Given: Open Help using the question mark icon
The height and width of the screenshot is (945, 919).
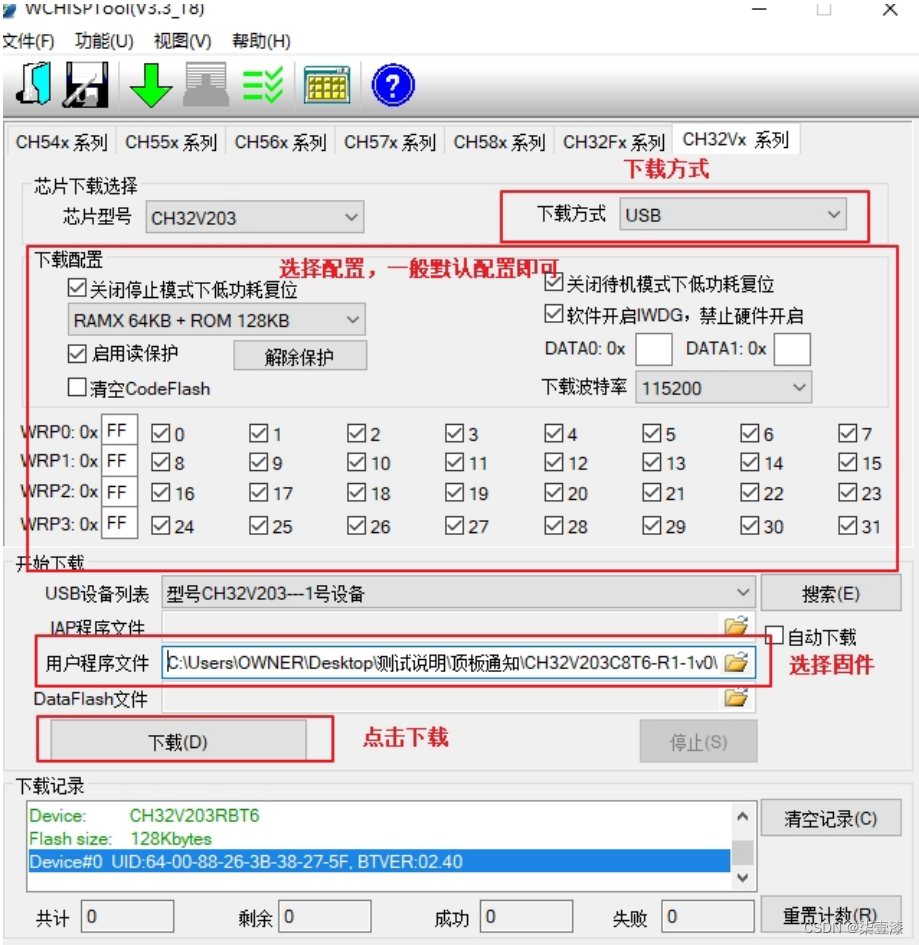Looking at the screenshot, I should tap(391, 85).
